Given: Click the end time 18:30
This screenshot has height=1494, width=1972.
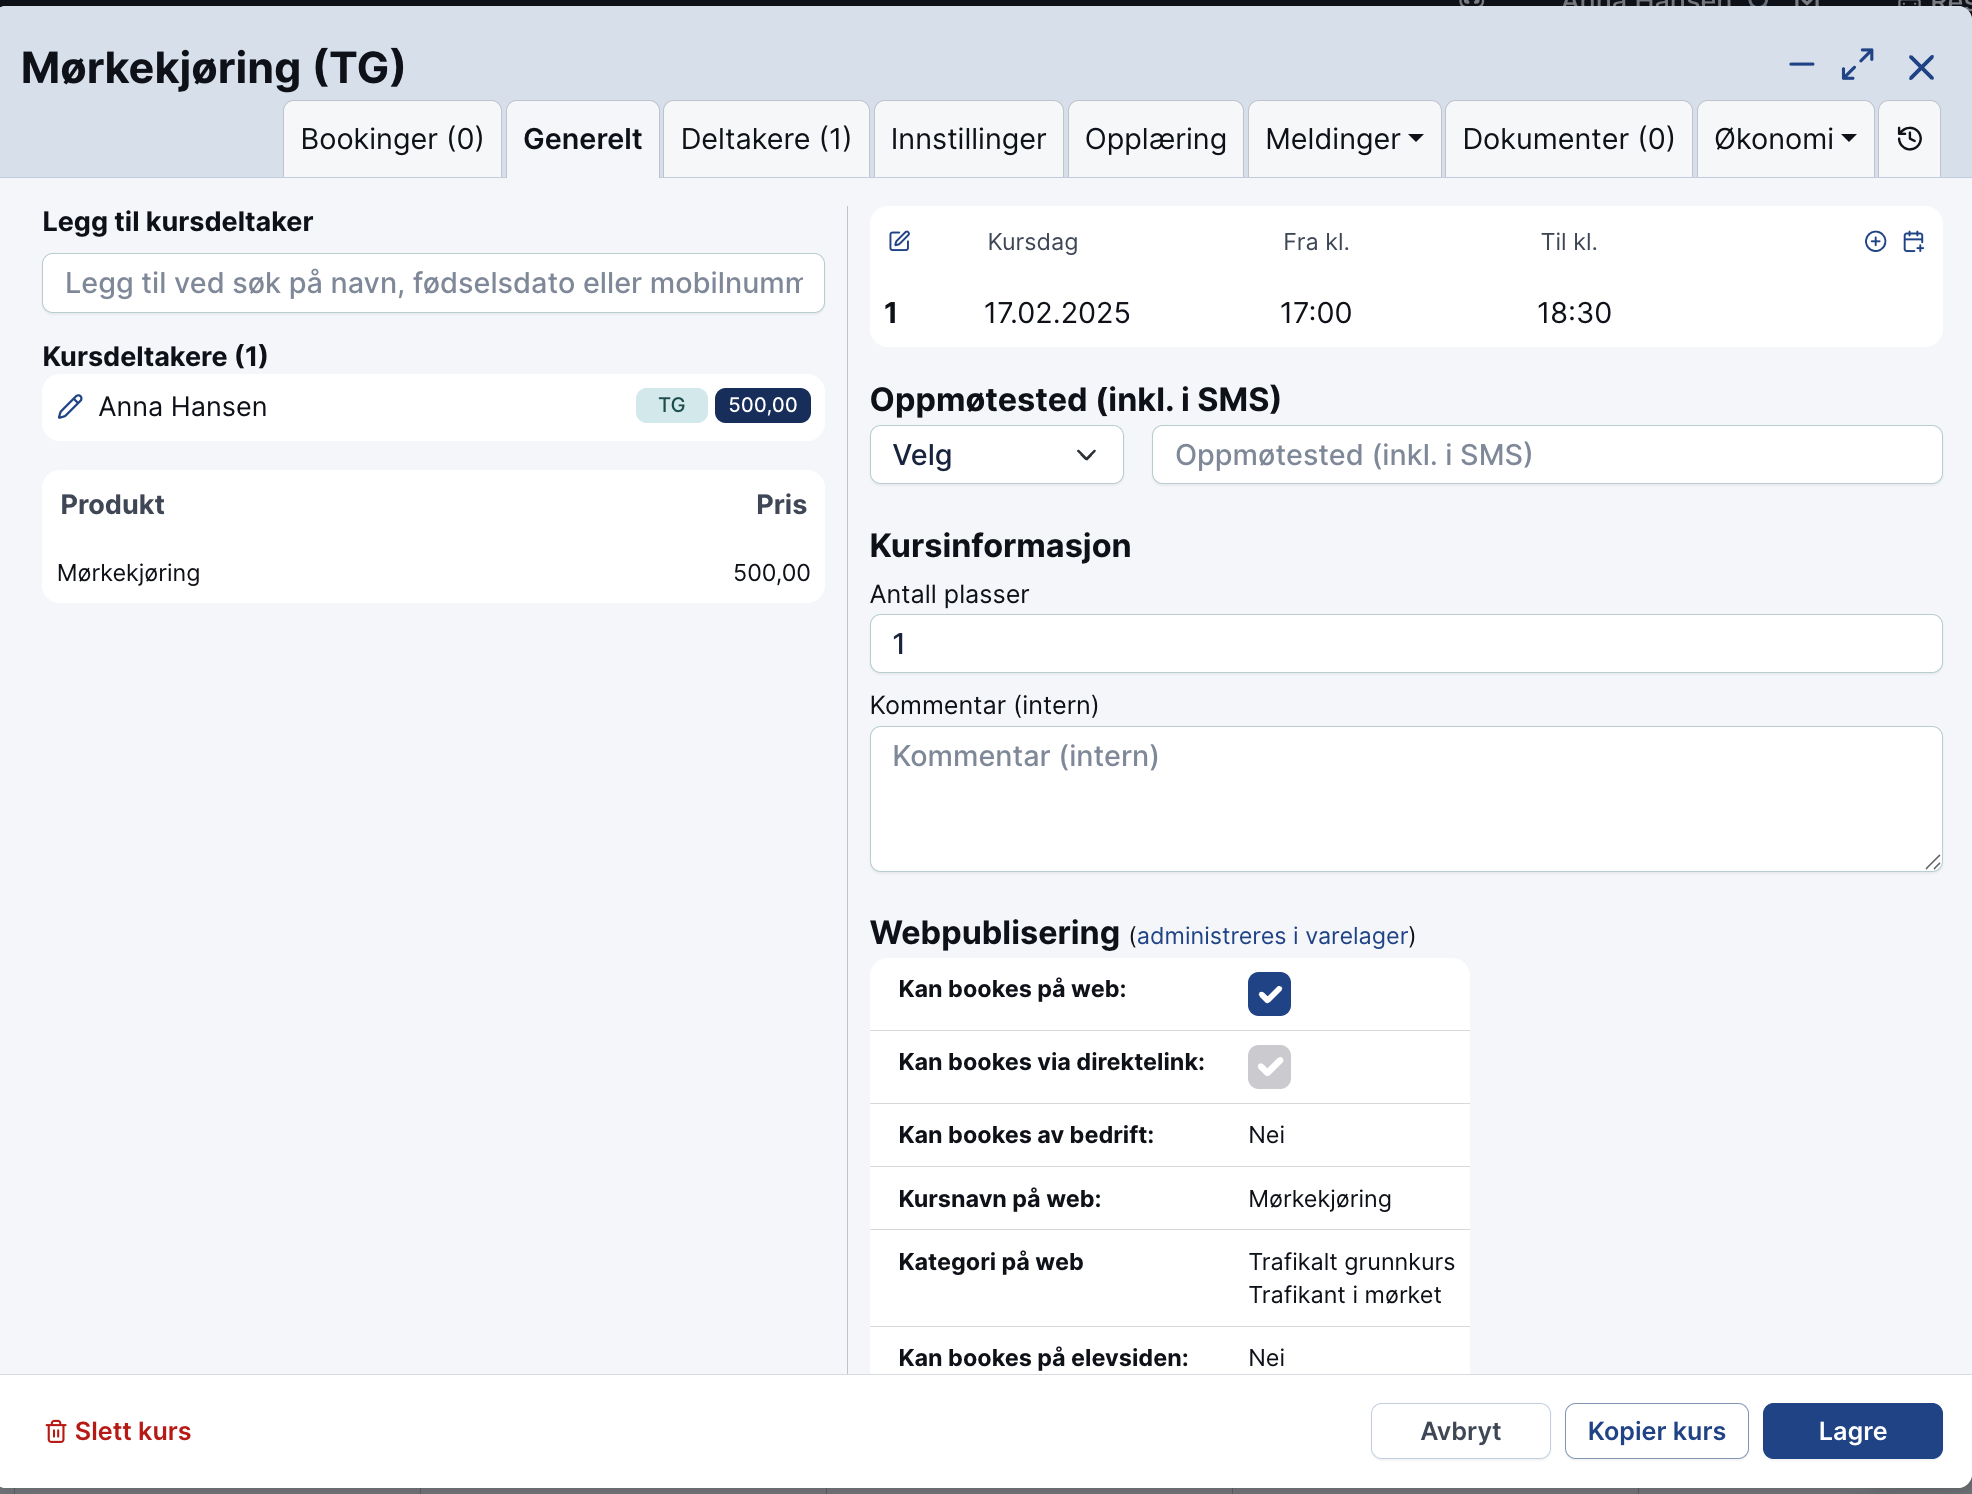Looking at the screenshot, I should pyautogui.click(x=1574, y=313).
